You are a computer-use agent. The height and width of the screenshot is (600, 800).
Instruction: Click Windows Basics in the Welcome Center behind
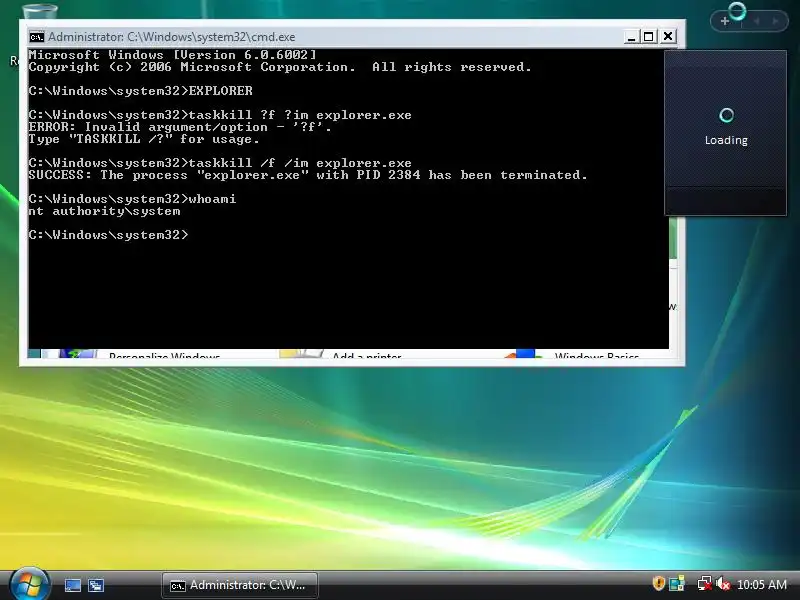pos(597,355)
